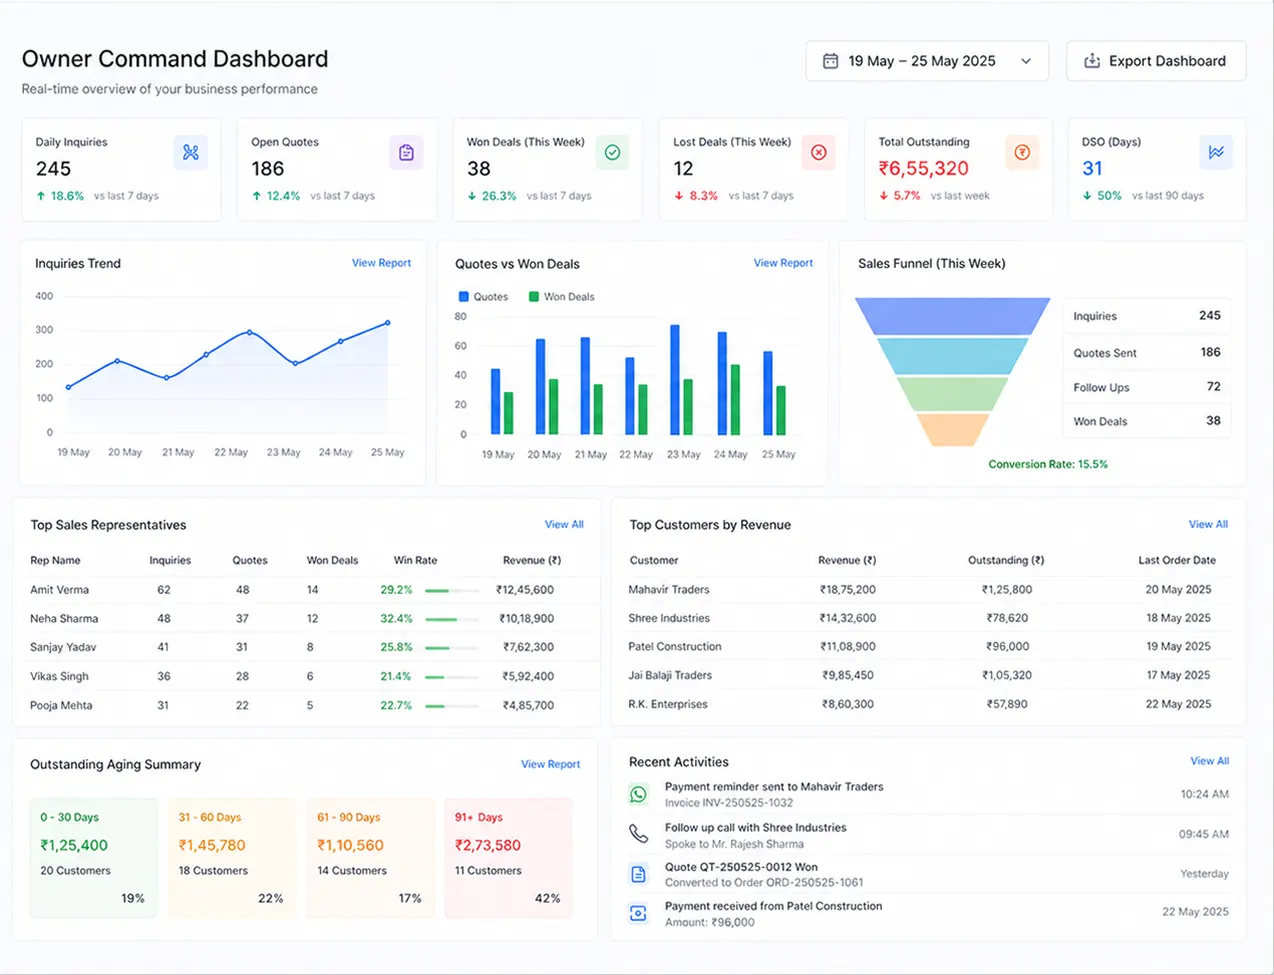Select customer Shree Industries in table

tap(669, 618)
